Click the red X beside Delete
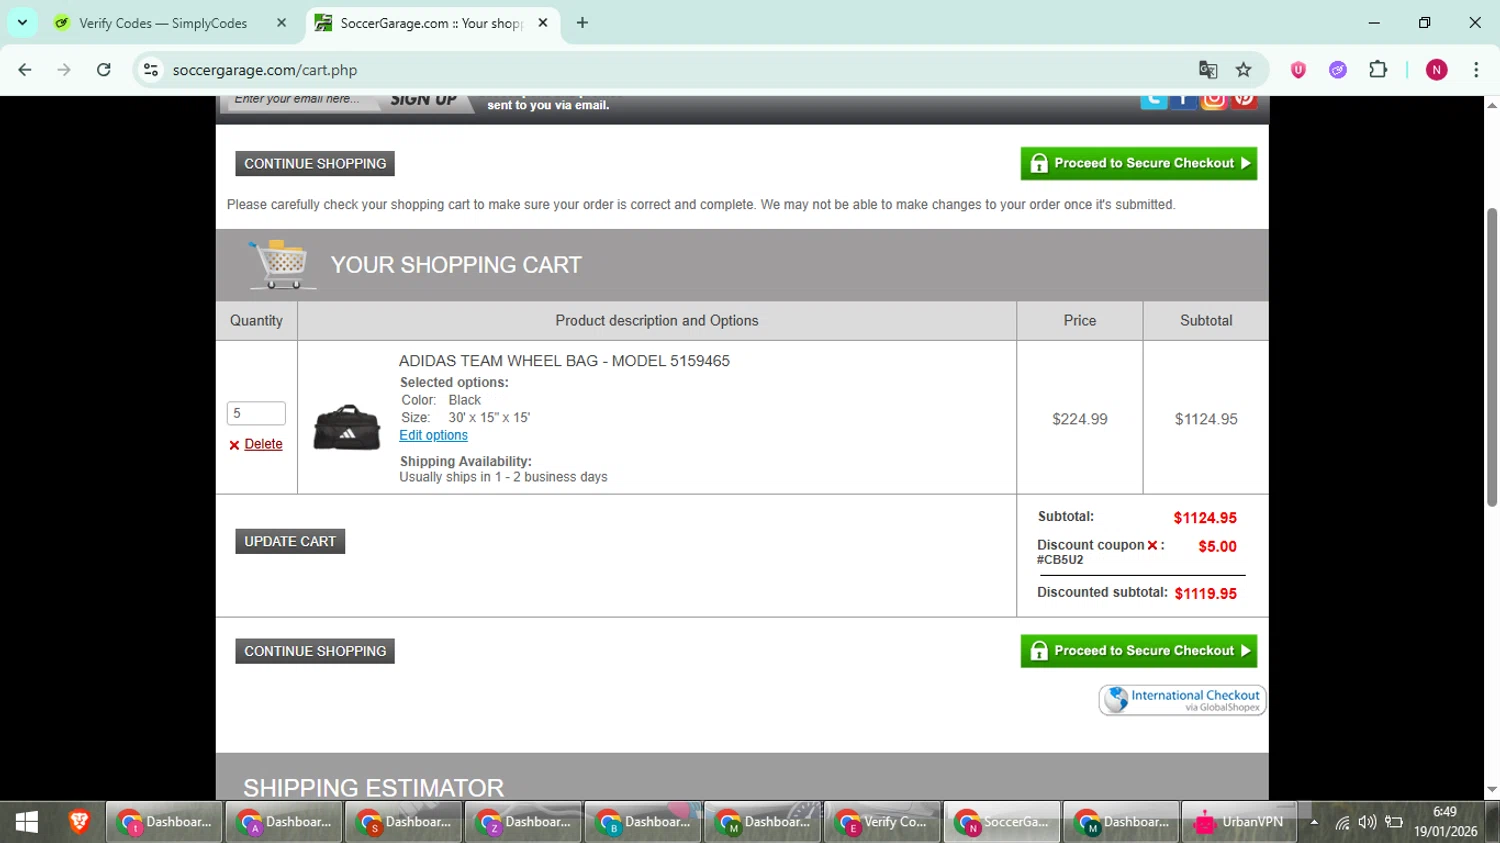The height and width of the screenshot is (843, 1500). [234, 445]
